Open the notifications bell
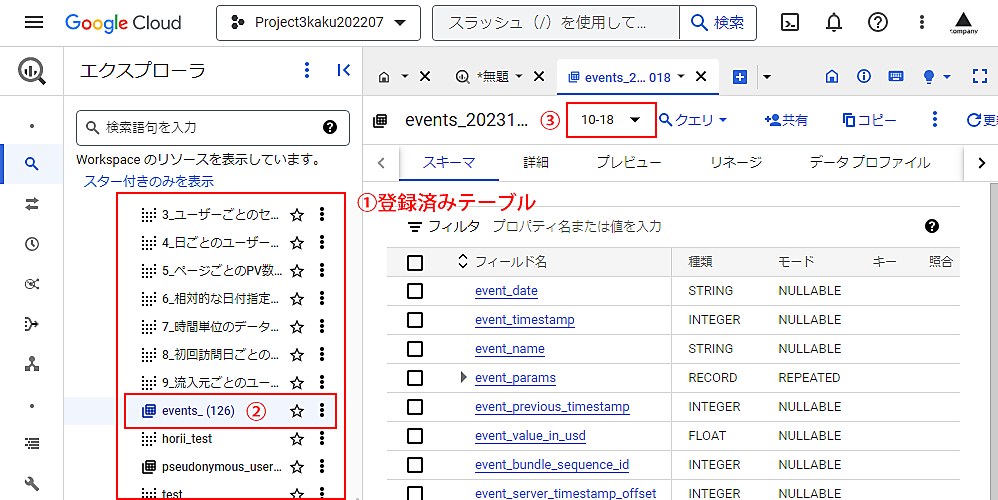 [834, 22]
